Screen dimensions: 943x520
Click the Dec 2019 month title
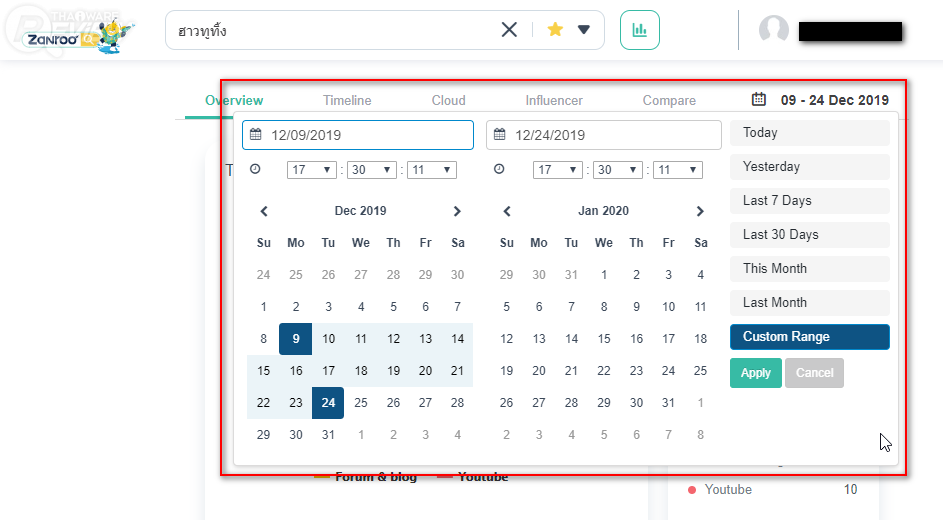coord(360,211)
